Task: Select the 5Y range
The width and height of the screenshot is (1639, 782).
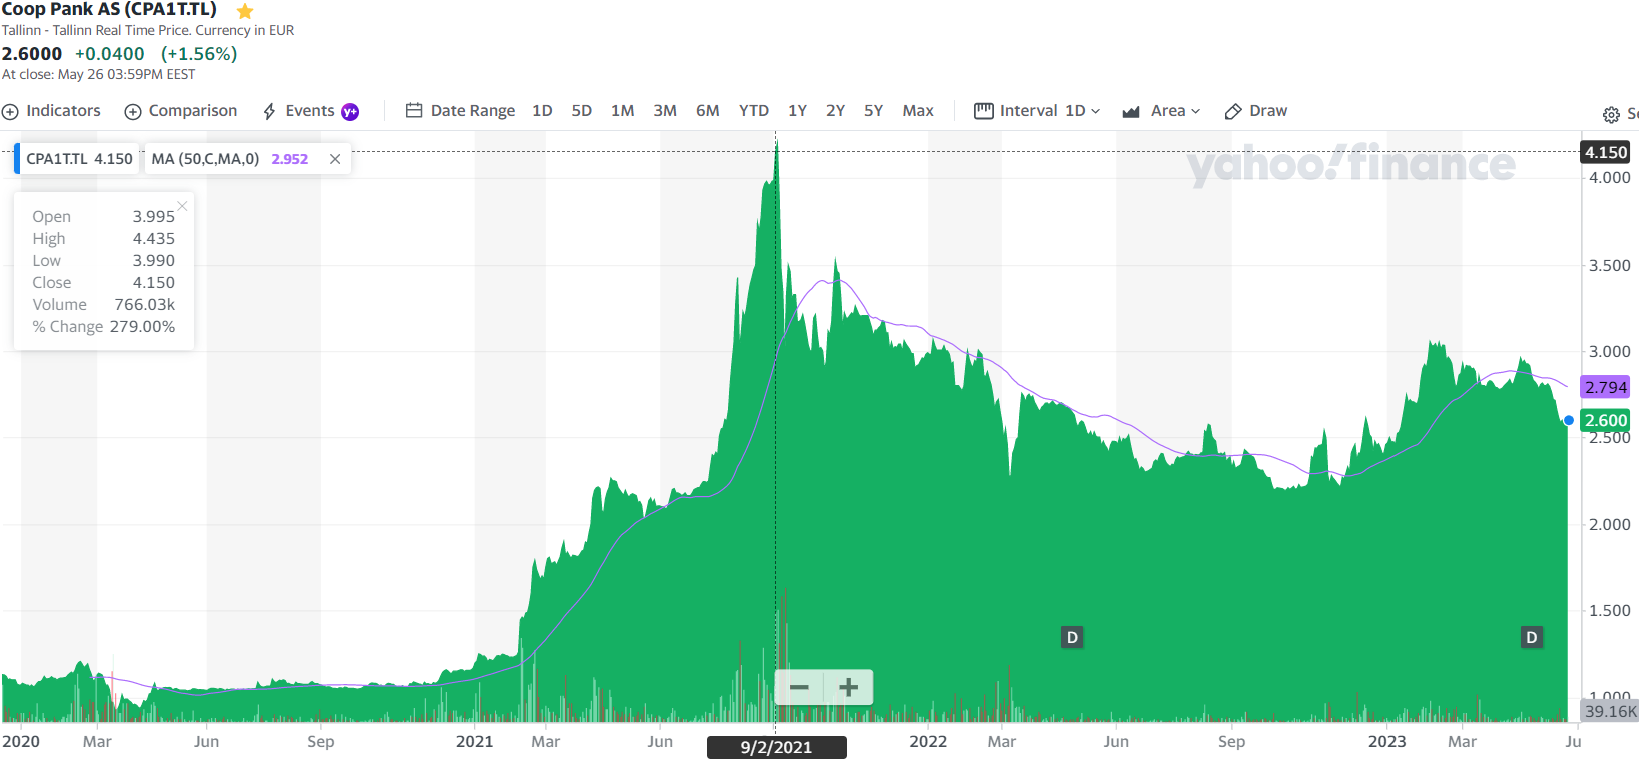Action: pyautogui.click(x=874, y=111)
